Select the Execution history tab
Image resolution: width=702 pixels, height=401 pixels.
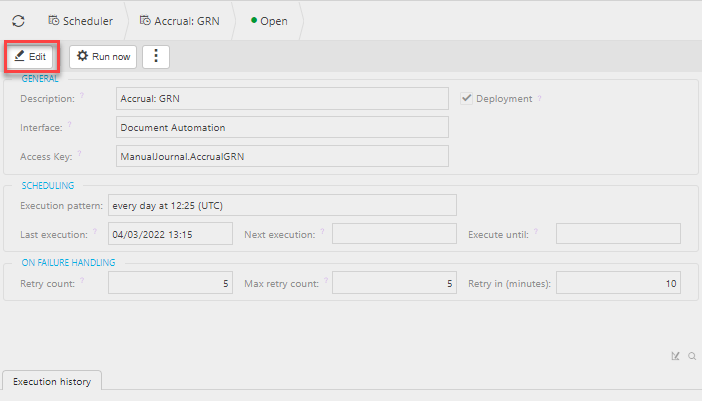[x=52, y=381]
